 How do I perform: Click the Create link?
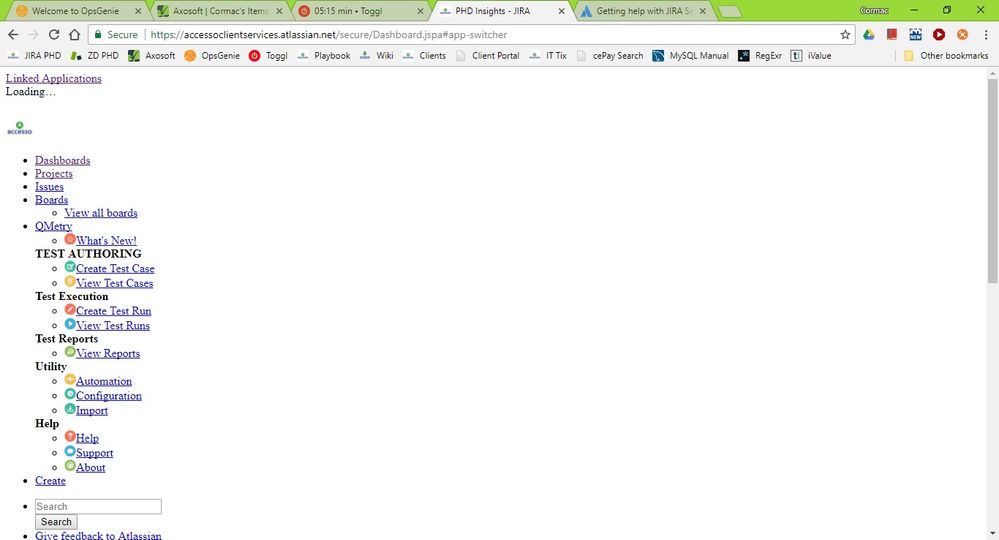[x=50, y=481]
